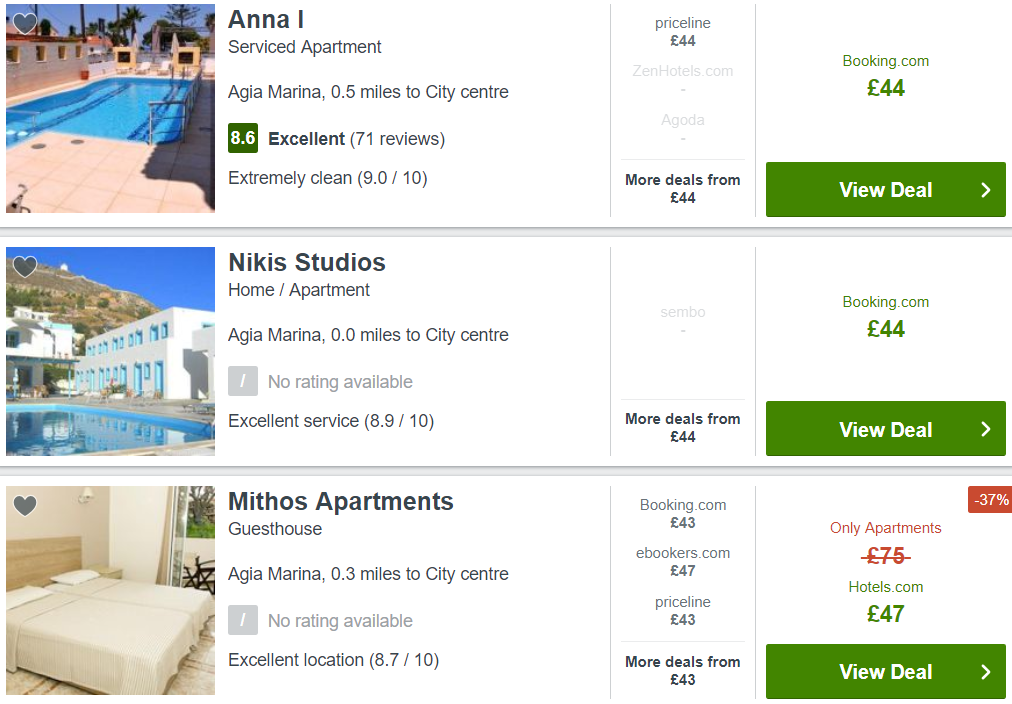
Task: Click the grey no-rating badge on Mithos Apartments
Action: point(243,620)
